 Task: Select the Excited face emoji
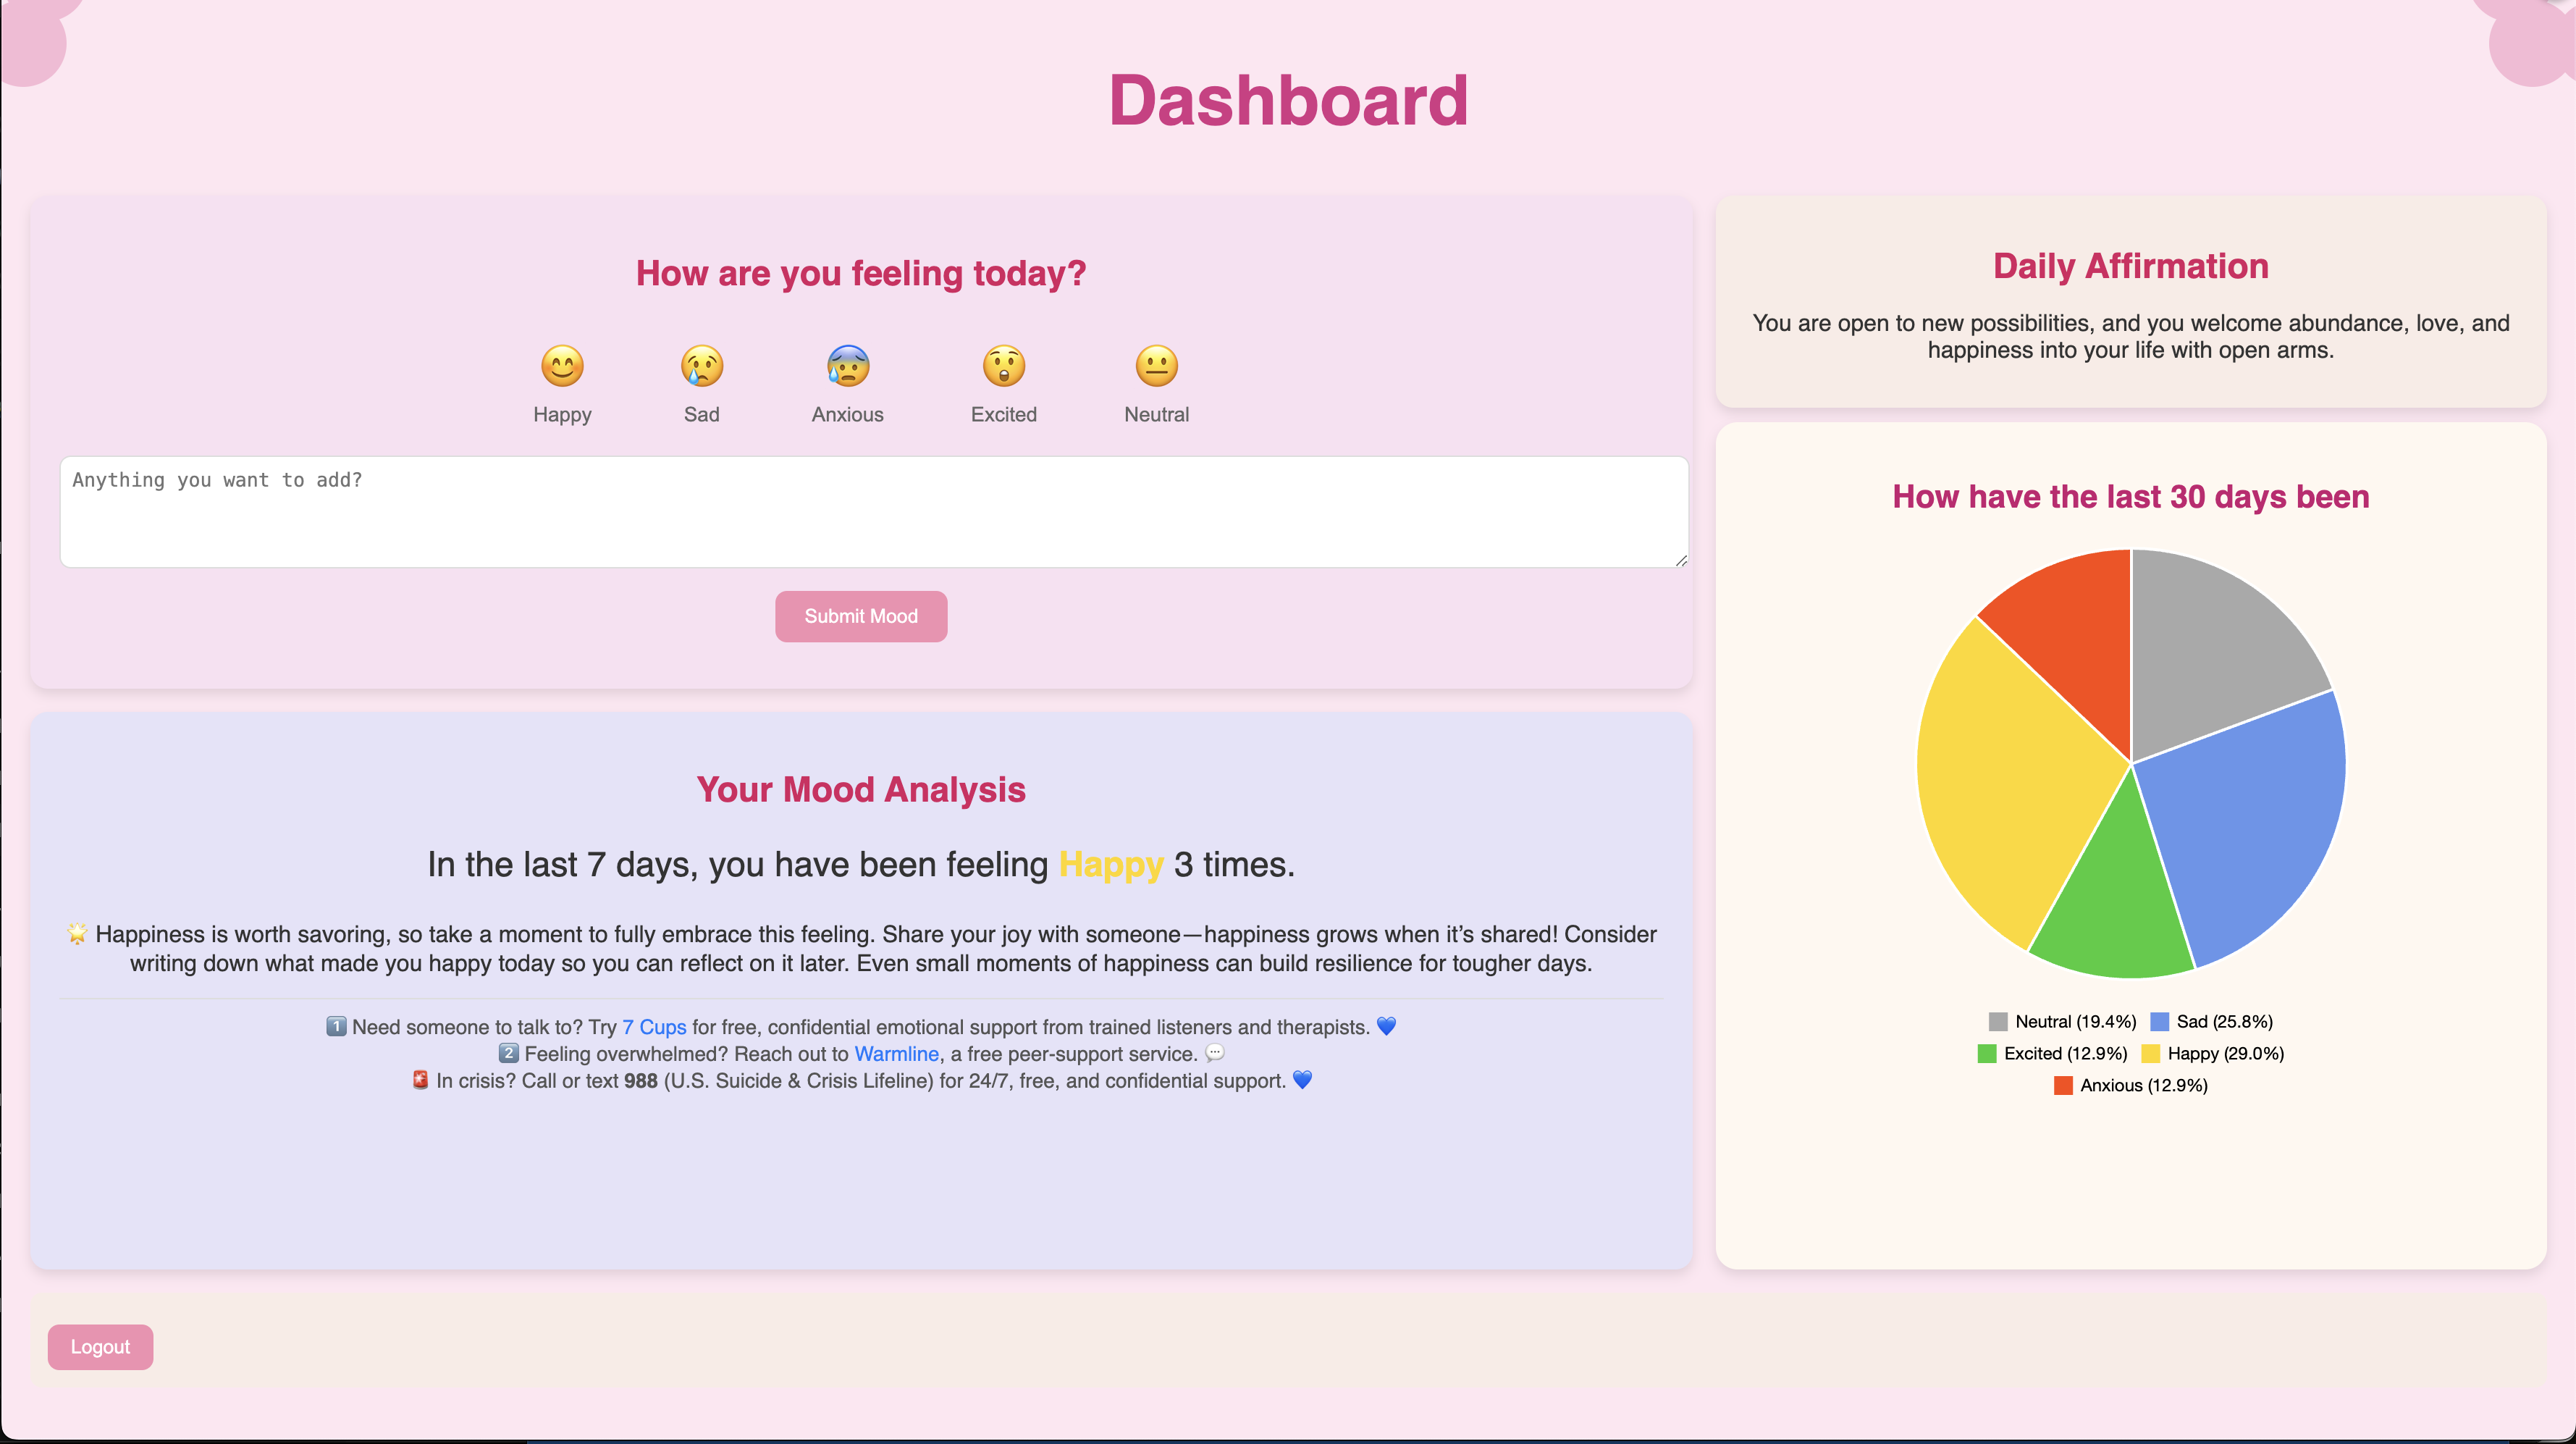click(x=1003, y=366)
